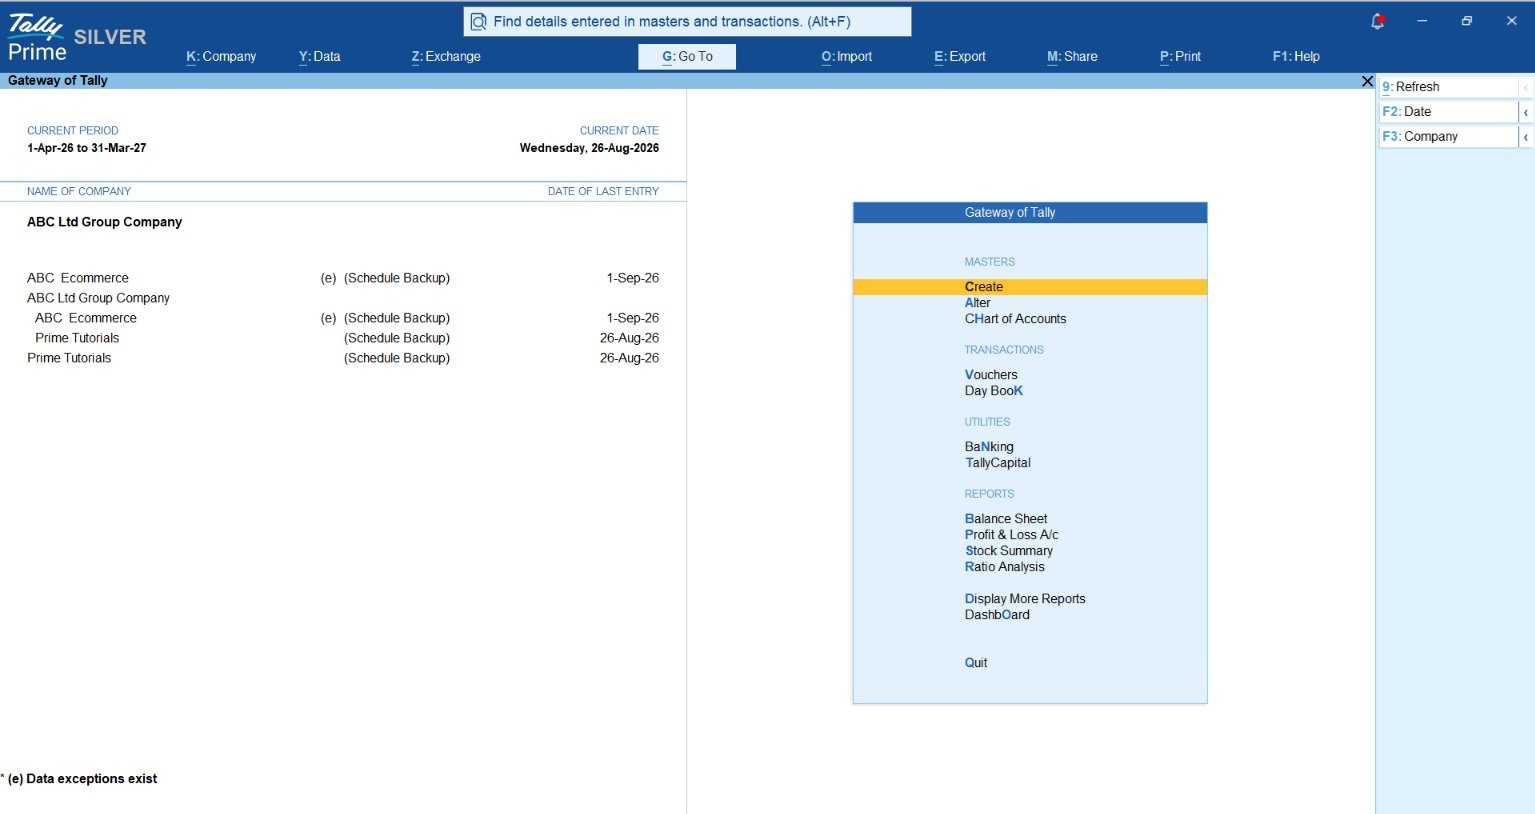This screenshot has width=1535, height=814.
Task: Open the Z: Exchange menu
Action: point(446,57)
